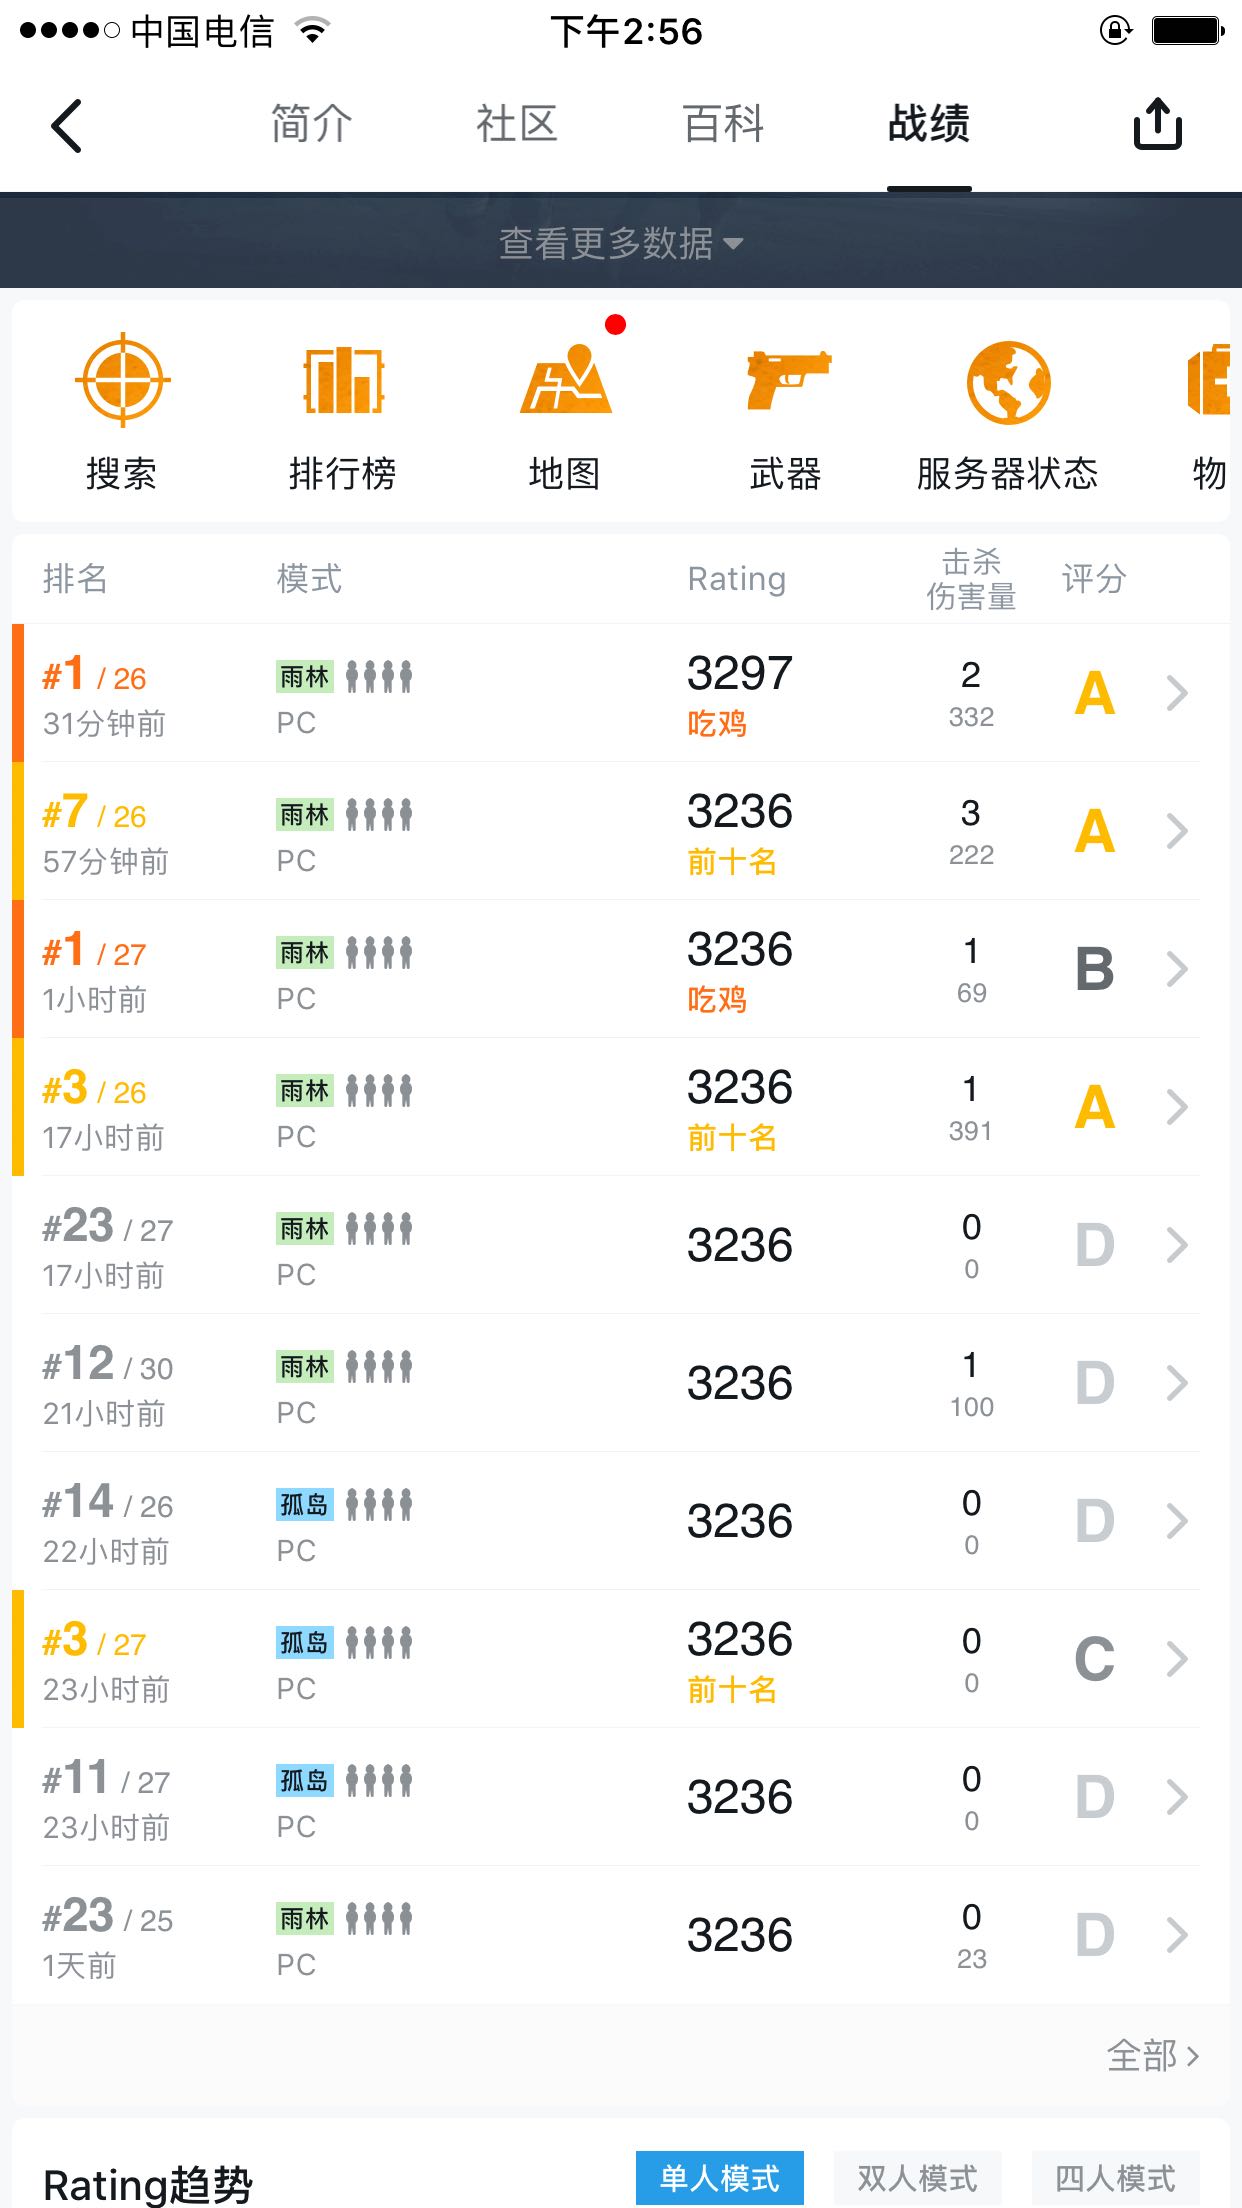Expand the #7/26 match row chevron
This screenshot has width=1242, height=2208.
pyautogui.click(x=1177, y=831)
